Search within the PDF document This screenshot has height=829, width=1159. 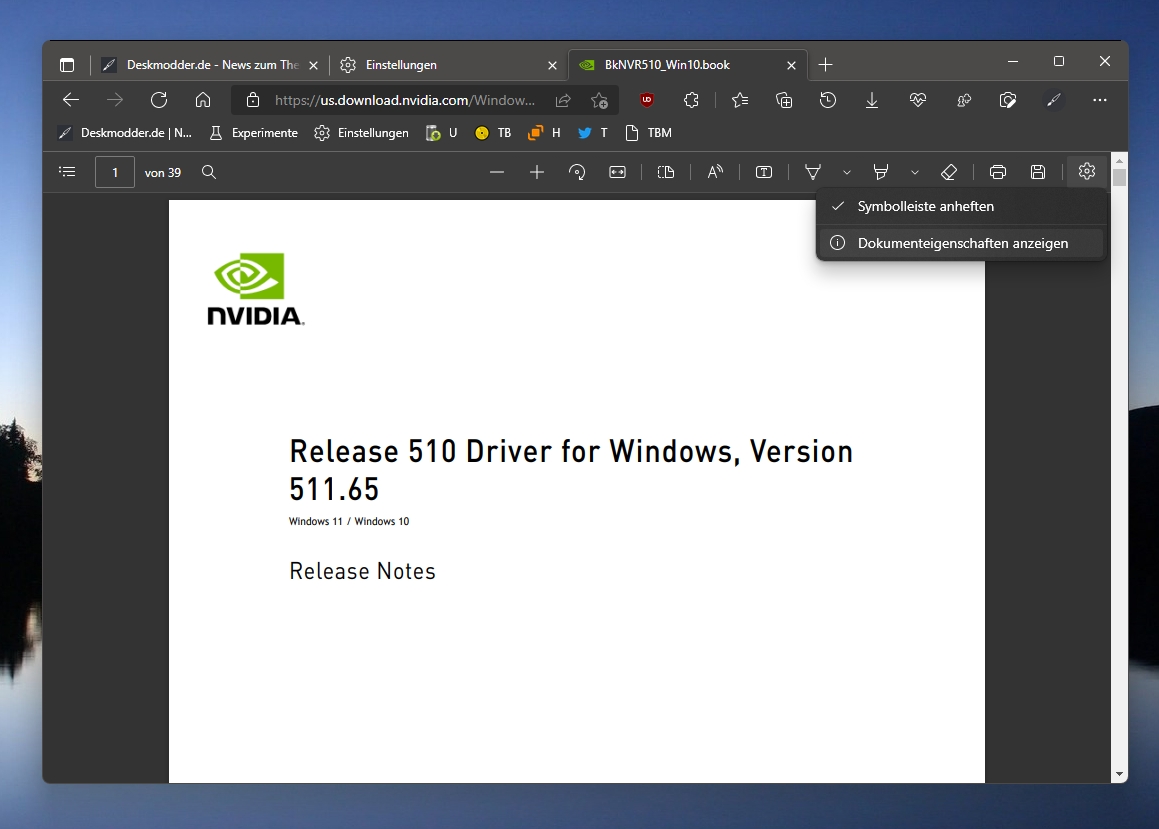point(209,172)
